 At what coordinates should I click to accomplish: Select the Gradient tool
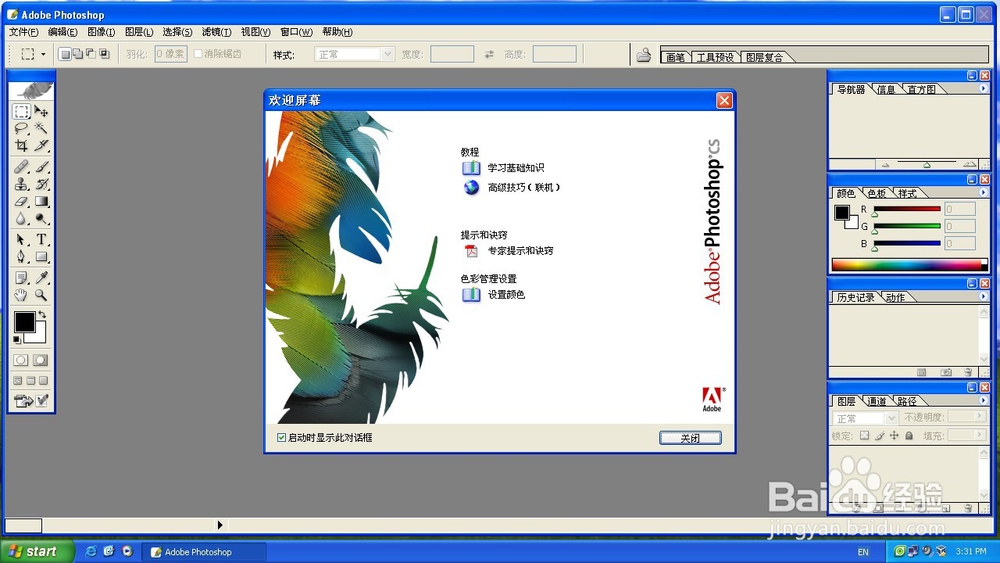41,201
